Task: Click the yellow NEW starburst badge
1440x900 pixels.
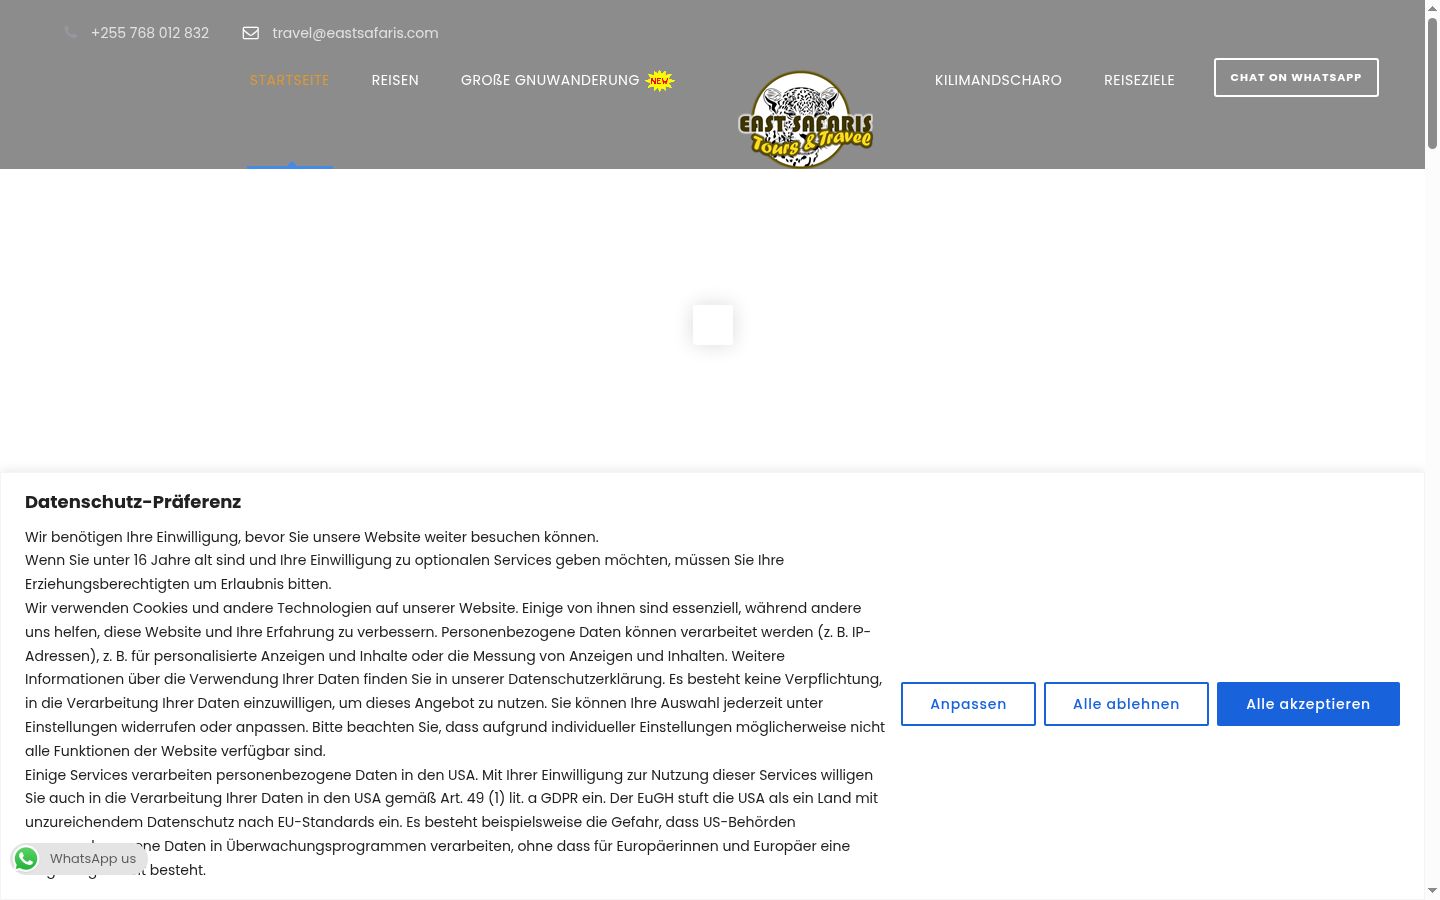Action: (x=660, y=81)
